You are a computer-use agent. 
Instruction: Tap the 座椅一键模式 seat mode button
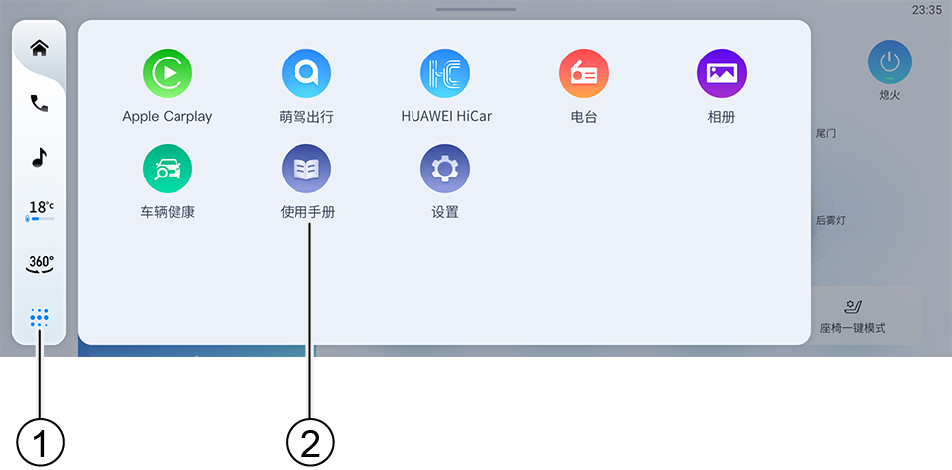click(x=852, y=316)
